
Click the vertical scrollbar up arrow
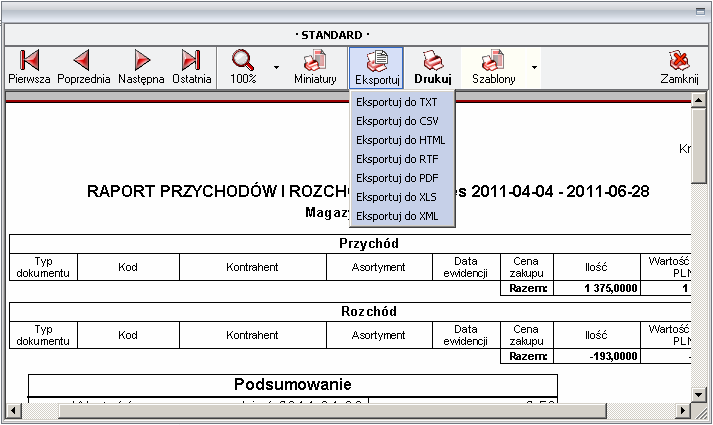(698, 100)
